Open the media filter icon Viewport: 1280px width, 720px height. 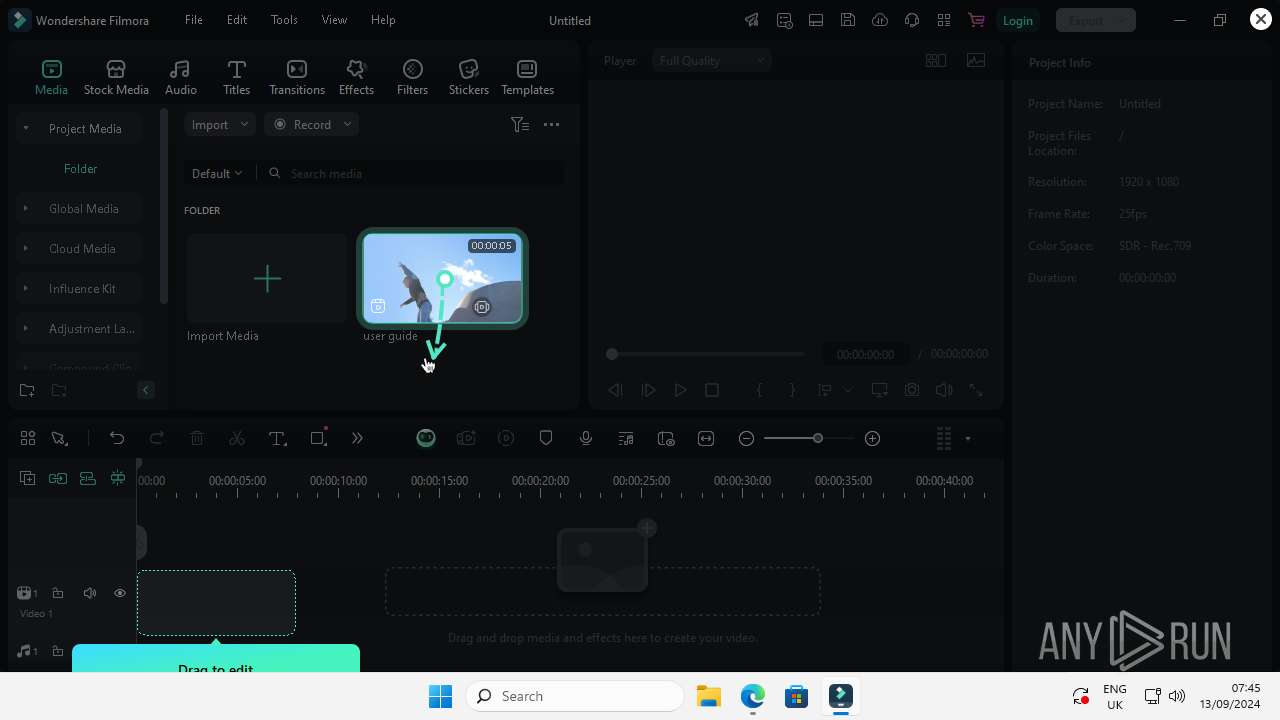tap(519, 124)
